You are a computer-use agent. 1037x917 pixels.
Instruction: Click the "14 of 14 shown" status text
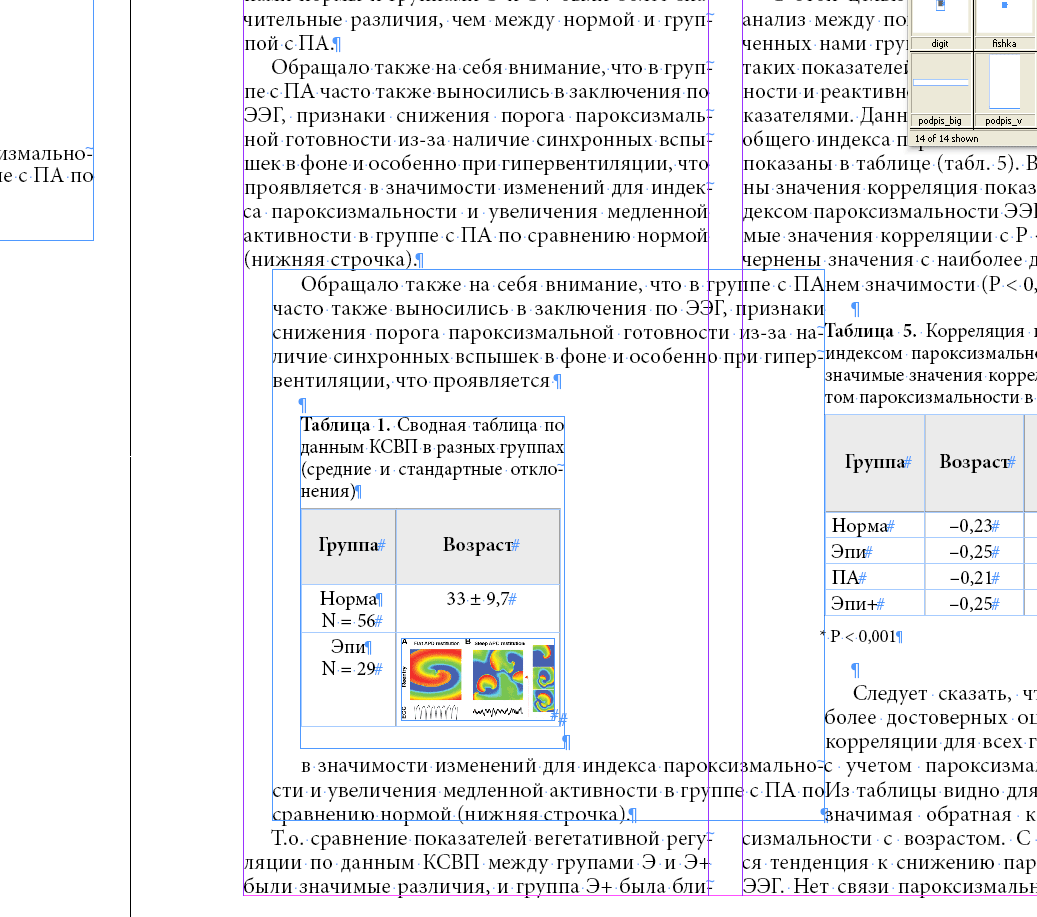click(x=946, y=139)
